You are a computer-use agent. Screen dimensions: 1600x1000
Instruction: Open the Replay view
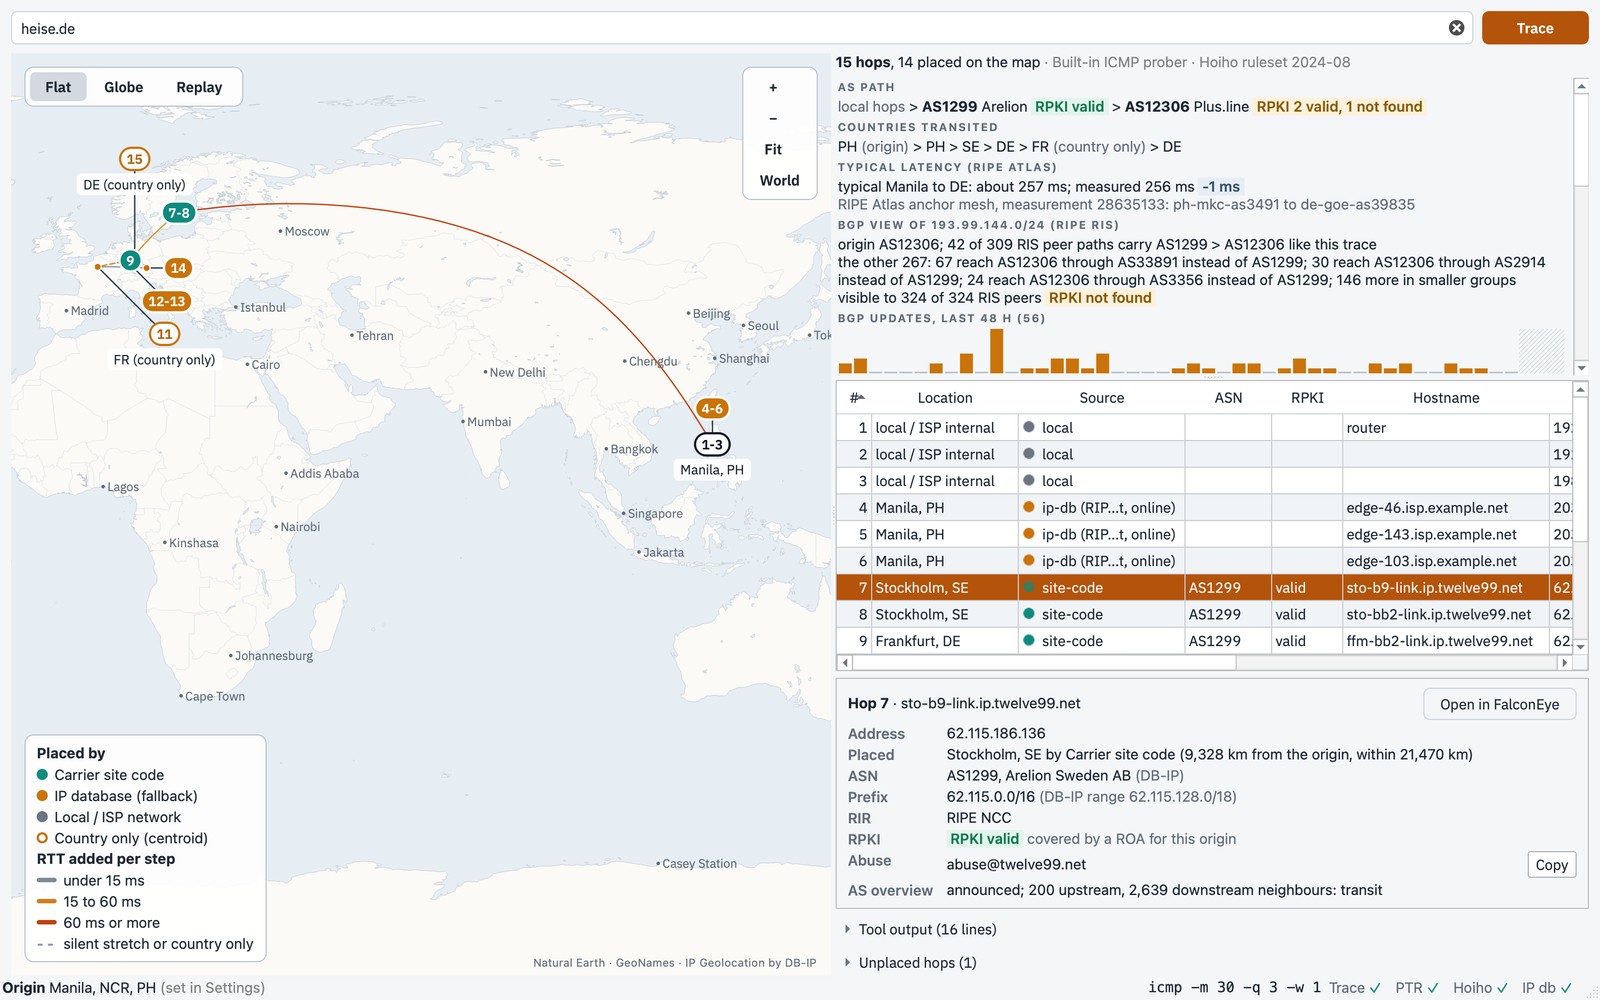pos(199,87)
